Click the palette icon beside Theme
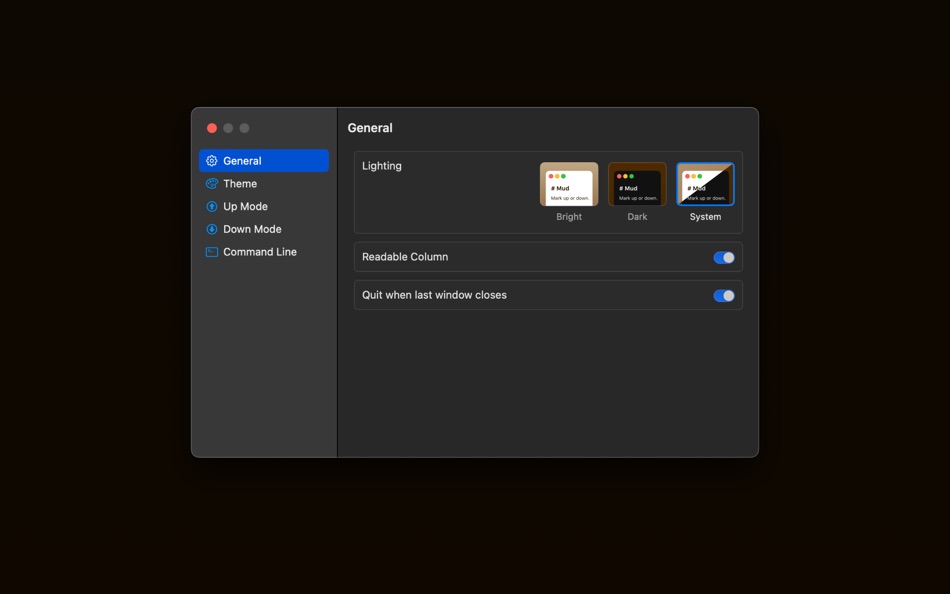The image size is (950, 594). (210, 183)
